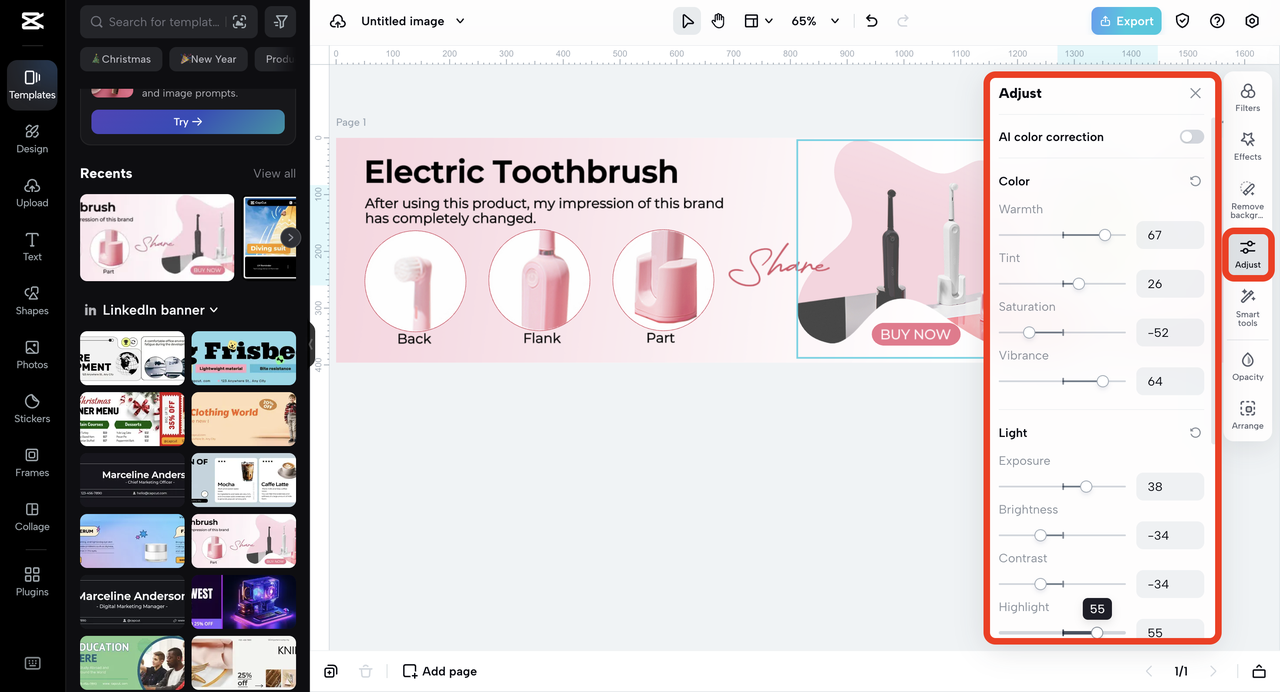1280x692 pixels.
Task: Click the template search field
Action: tap(168, 21)
